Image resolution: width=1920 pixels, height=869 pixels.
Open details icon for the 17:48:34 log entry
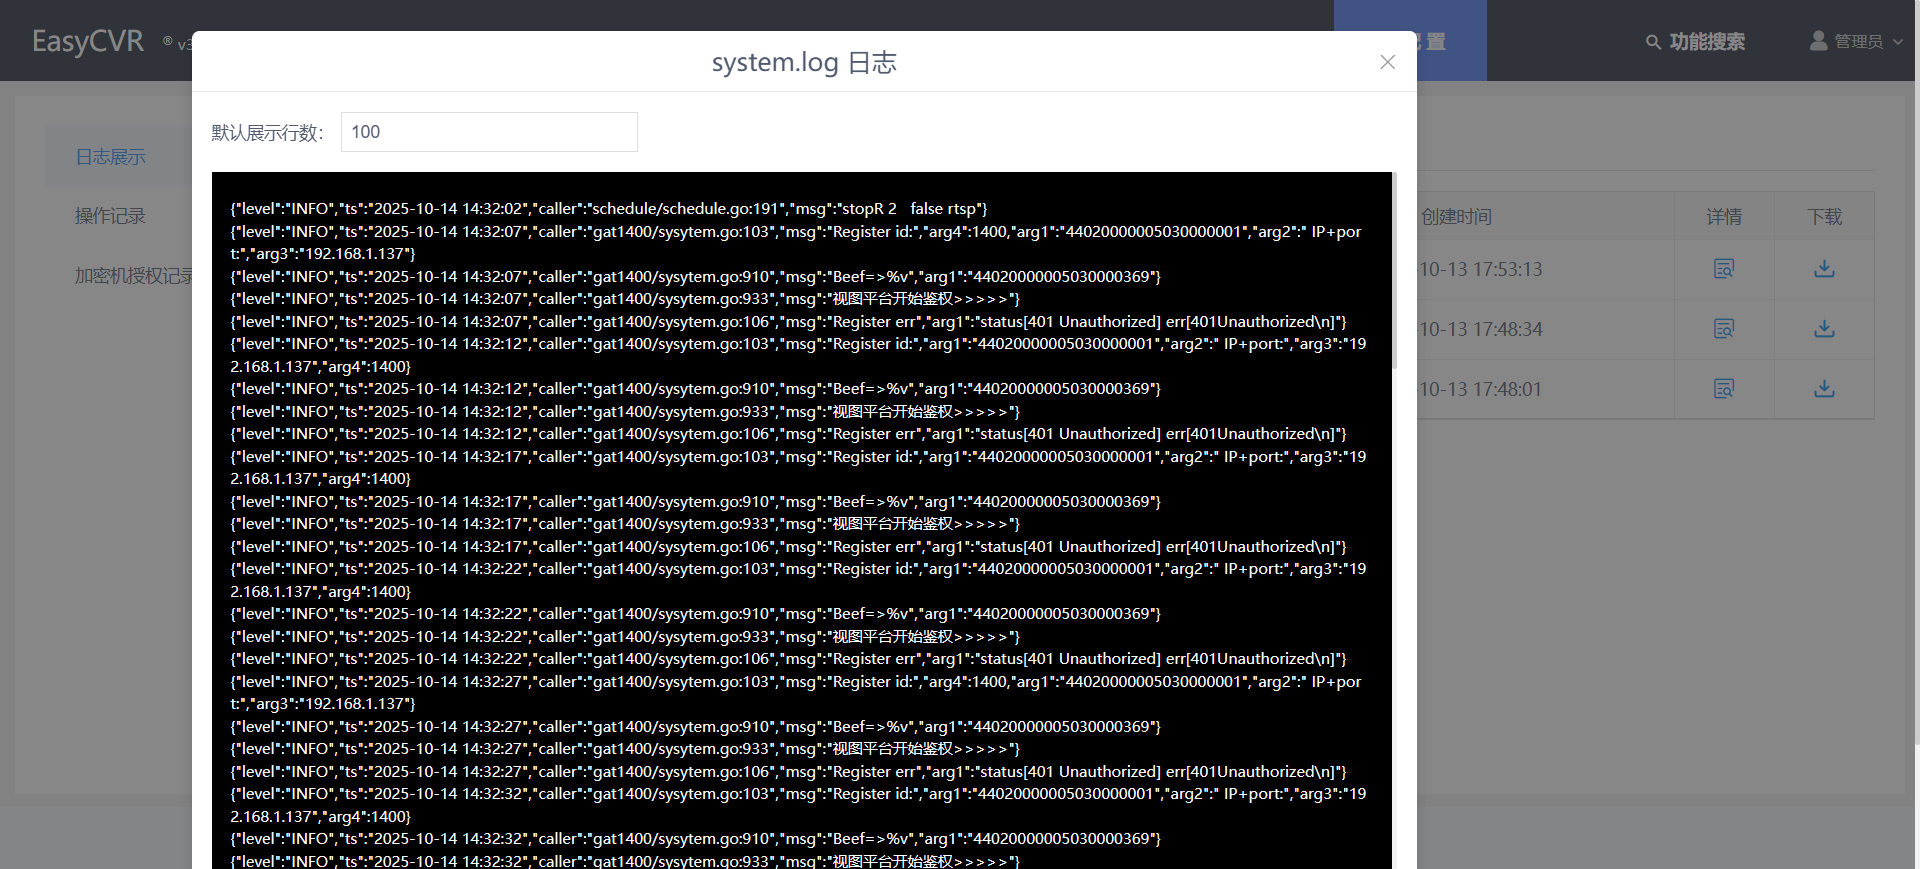point(1724,329)
